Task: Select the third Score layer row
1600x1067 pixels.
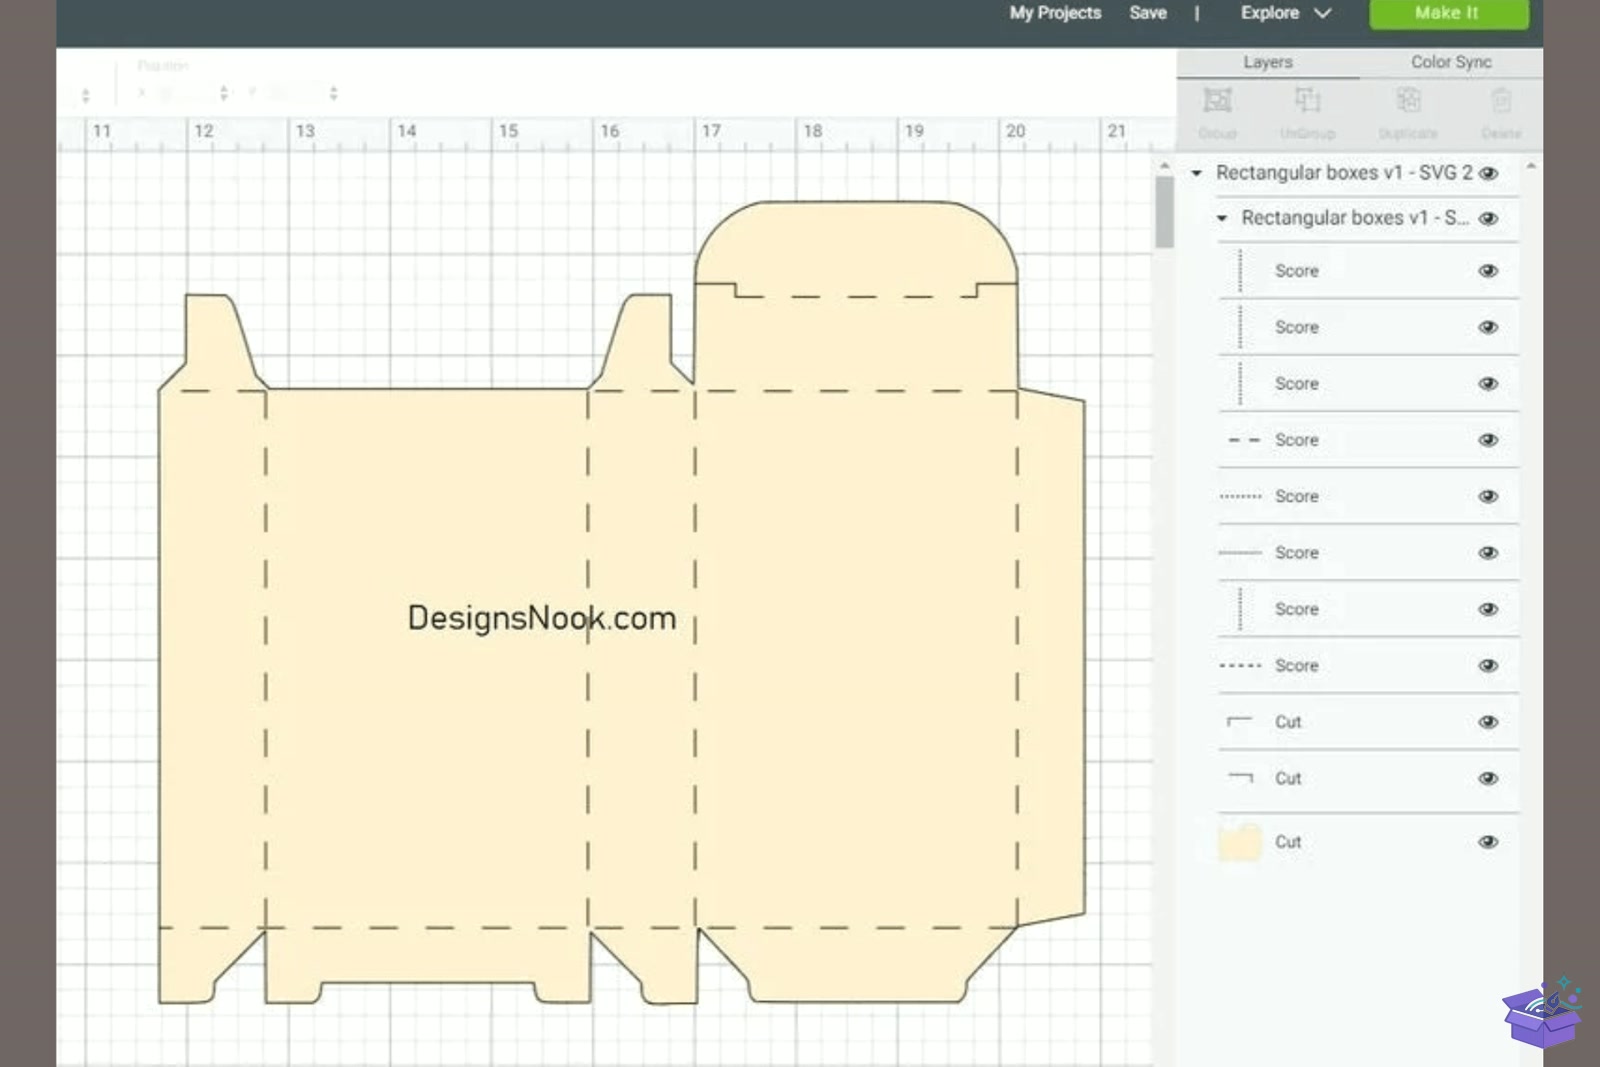Action: (x=1367, y=384)
